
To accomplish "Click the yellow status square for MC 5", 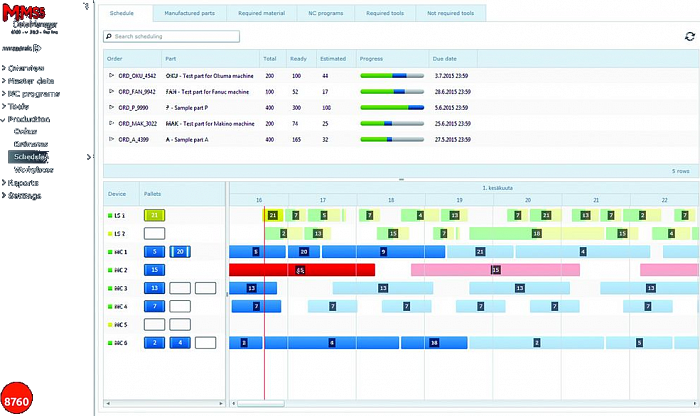I will (x=110, y=324).
